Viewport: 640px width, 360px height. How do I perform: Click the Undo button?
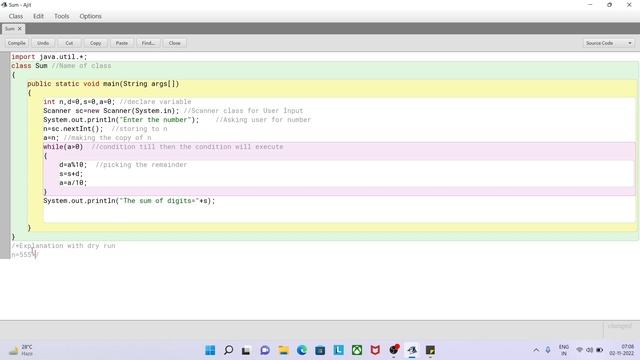(43, 43)
